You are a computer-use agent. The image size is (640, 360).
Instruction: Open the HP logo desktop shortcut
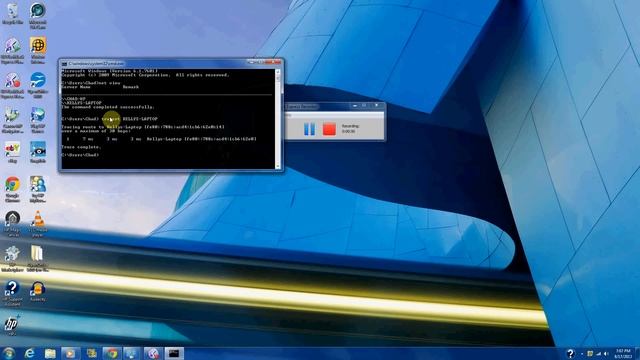(x=11, y=324)
